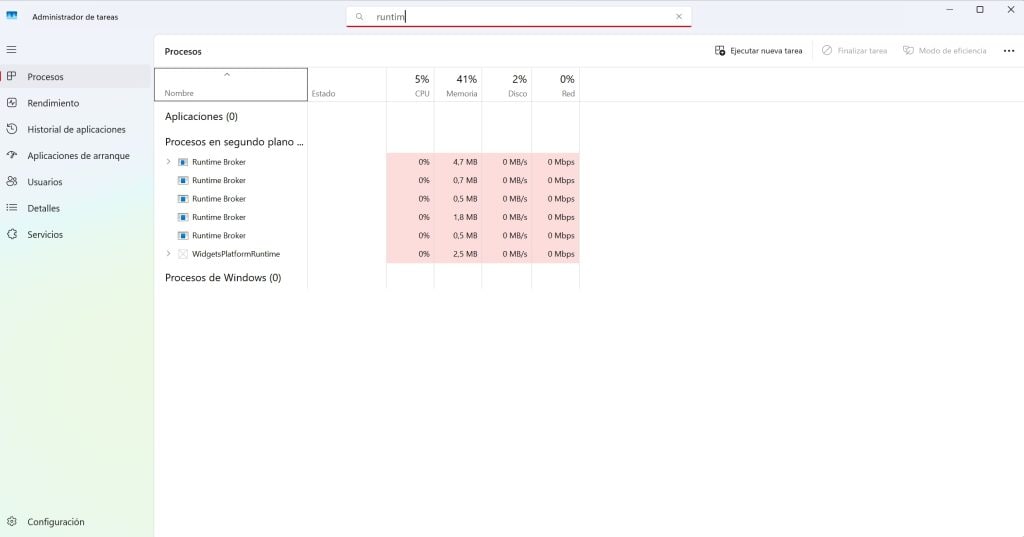Click the 2,5 MB memory cell
This screenshot has width=1024, height=537.
point(458,254)
